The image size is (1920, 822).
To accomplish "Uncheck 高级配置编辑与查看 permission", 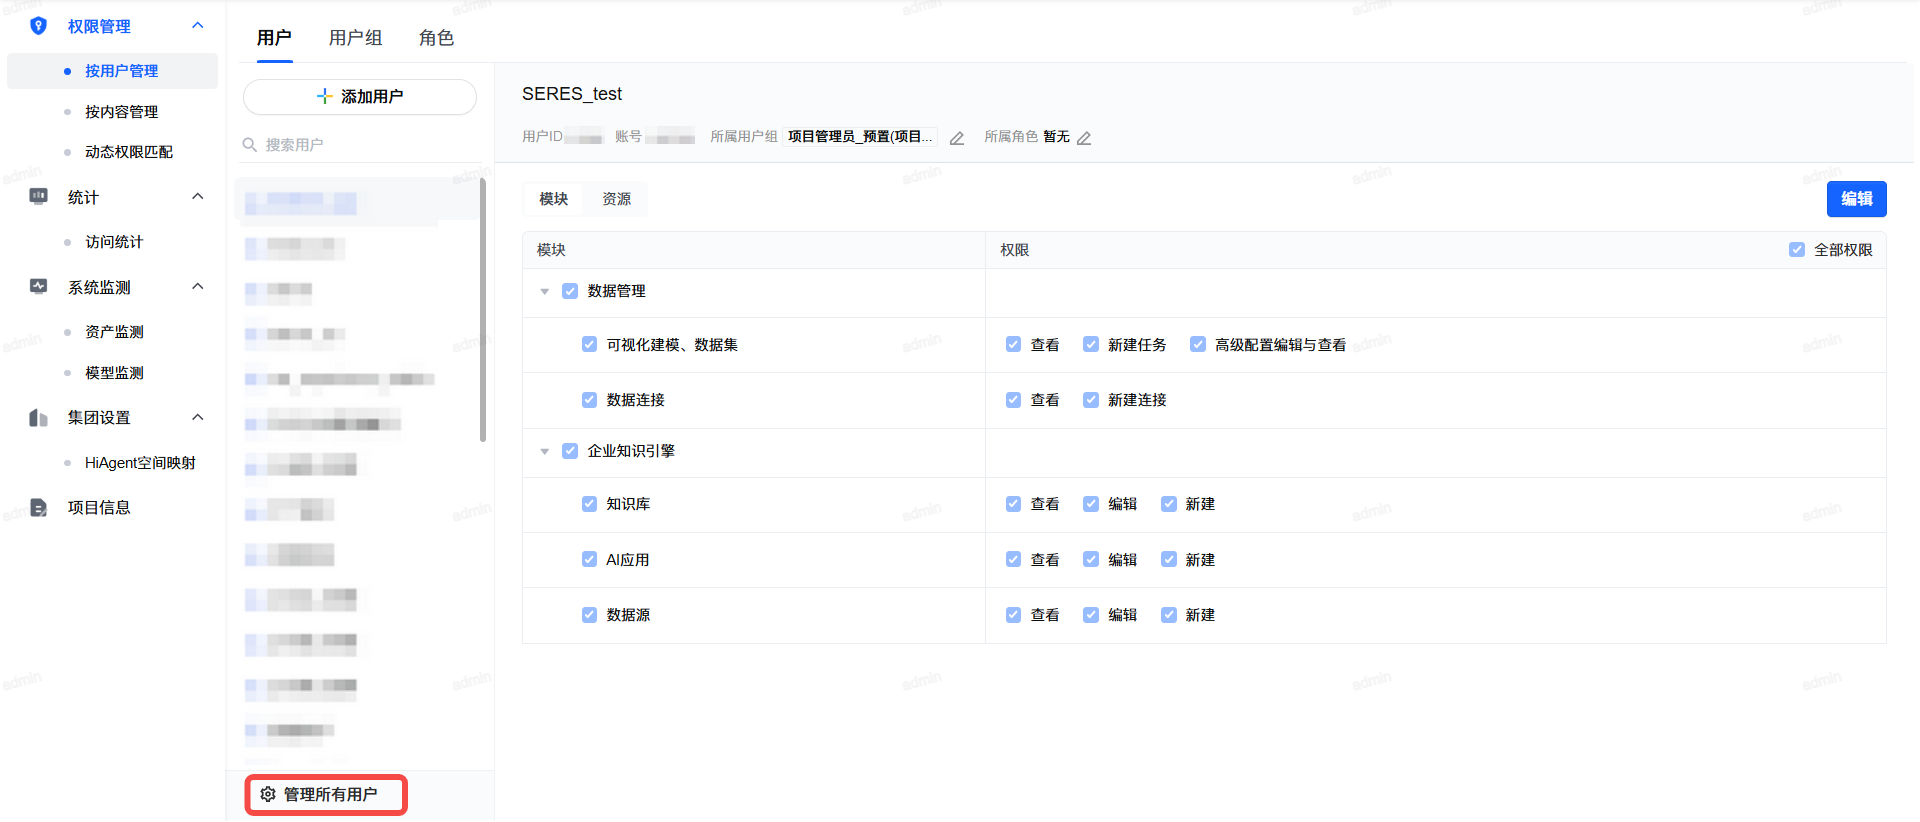I will click(x=1197, y=345).
